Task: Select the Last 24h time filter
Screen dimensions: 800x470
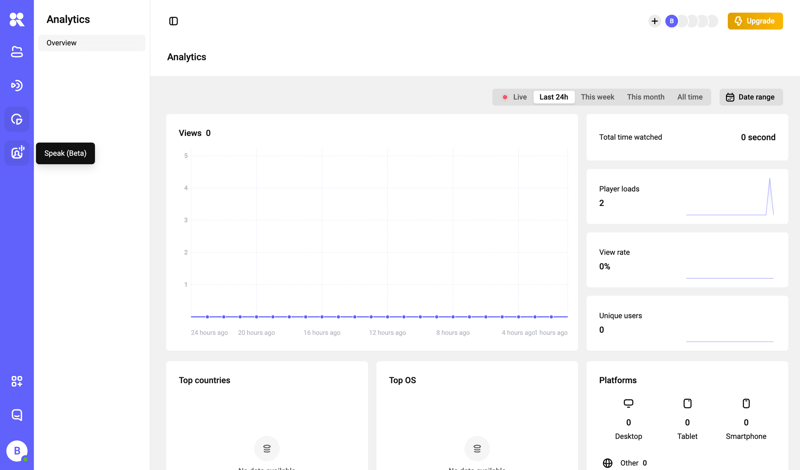Action: (x=553, y=97)
